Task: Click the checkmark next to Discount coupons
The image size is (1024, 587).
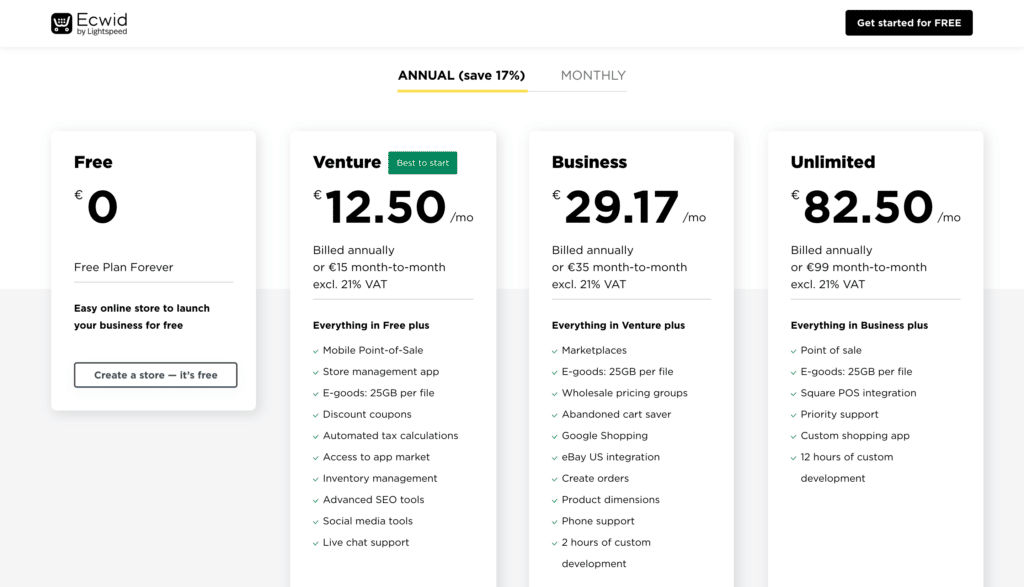Action: click(315, 415)
